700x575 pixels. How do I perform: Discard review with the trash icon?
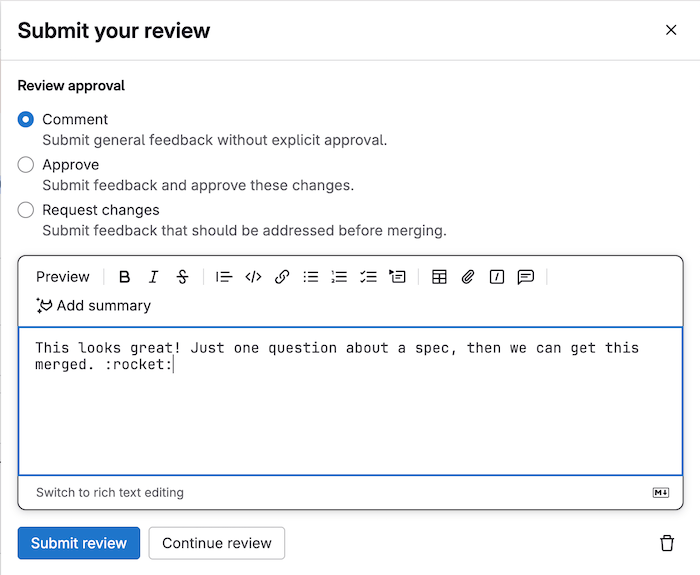point(667,543)
